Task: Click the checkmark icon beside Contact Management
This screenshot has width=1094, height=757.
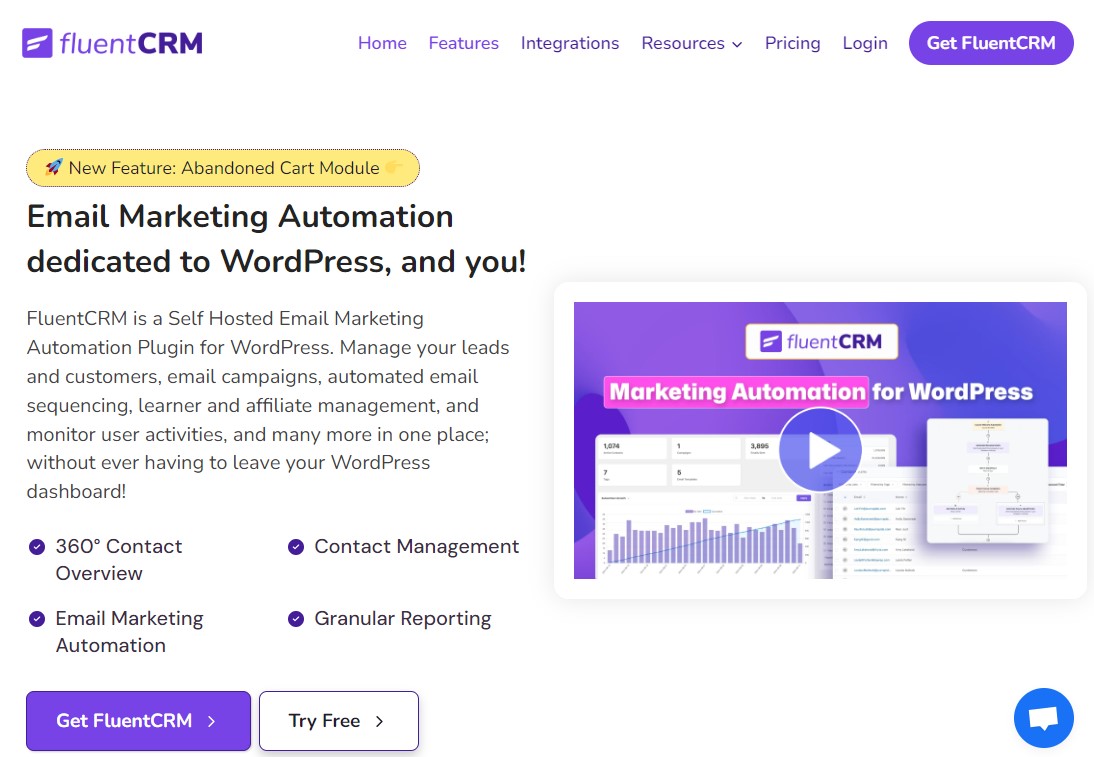Action: pyautogui.click(x=296, y=547)
